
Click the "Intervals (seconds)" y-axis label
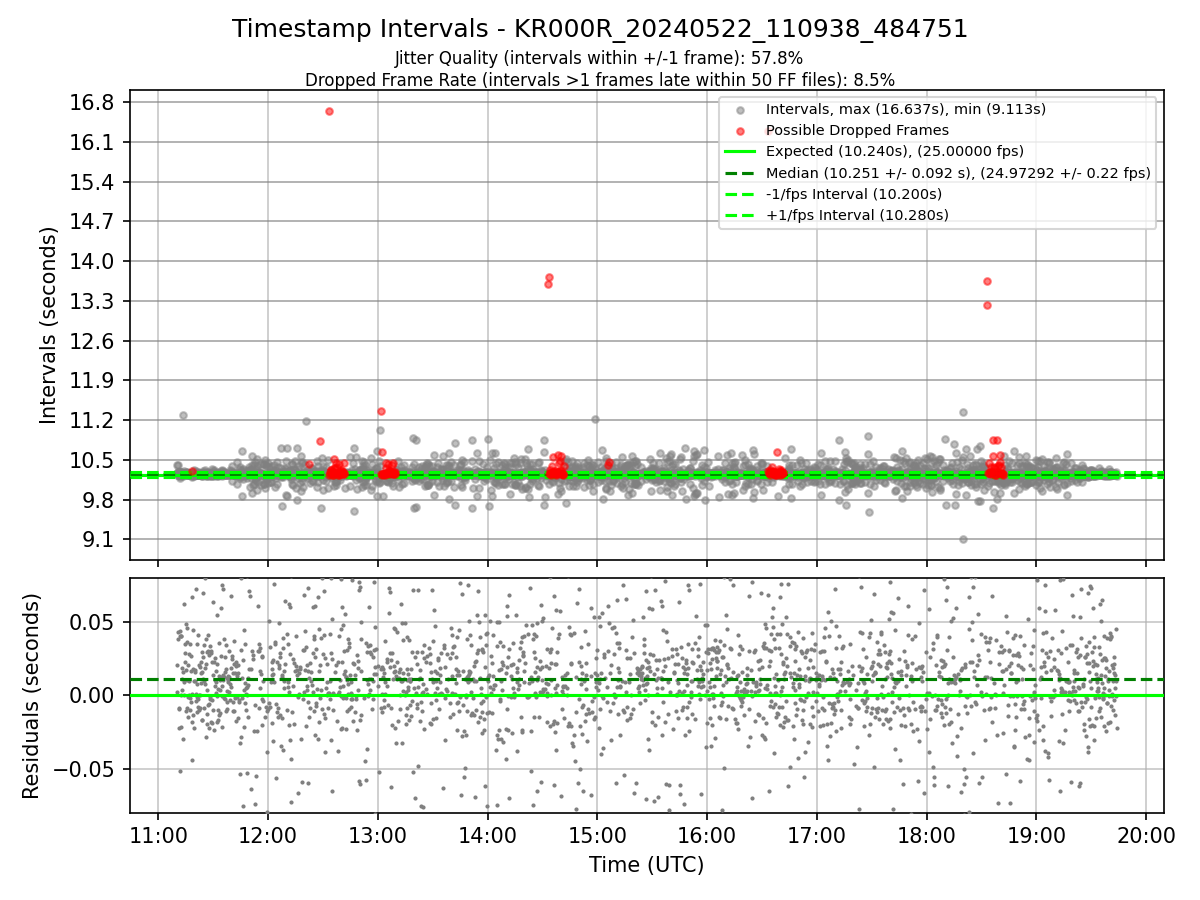click(x=48, y=325)
